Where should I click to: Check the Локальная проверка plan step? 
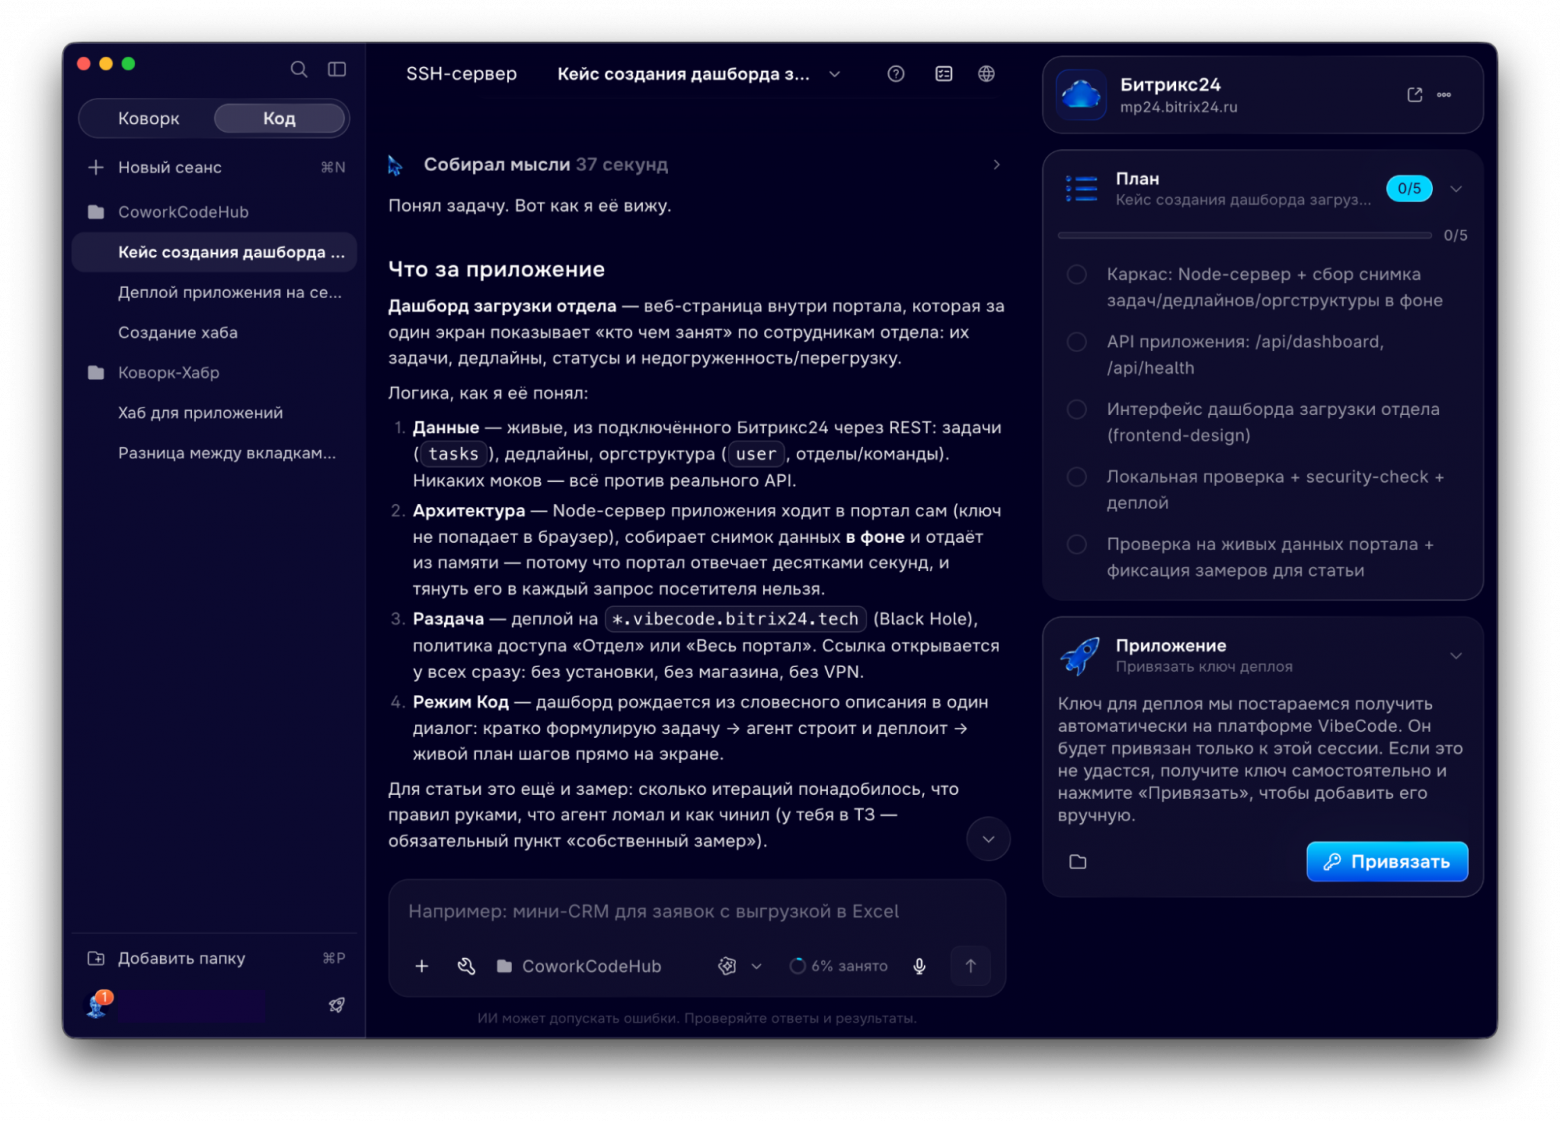[x=1076, y=477]
